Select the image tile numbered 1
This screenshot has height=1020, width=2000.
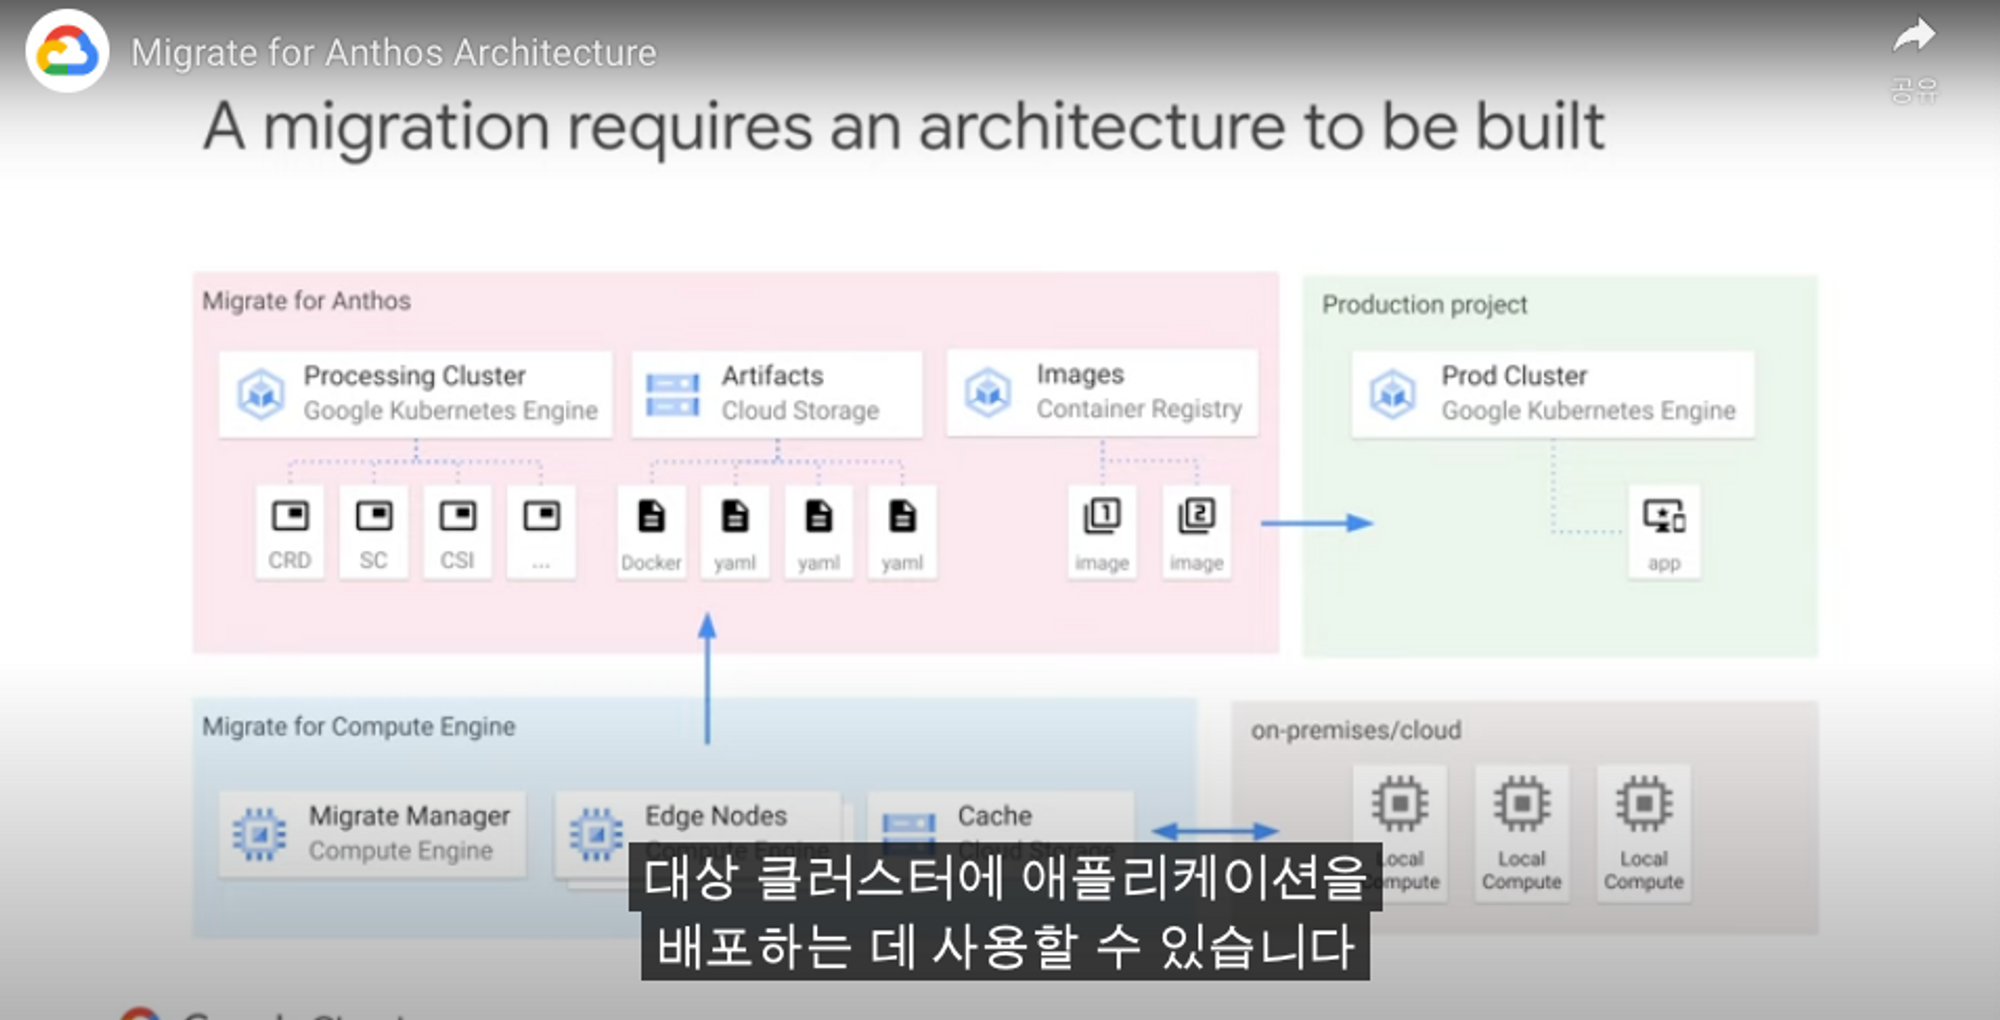point(1102,533)
